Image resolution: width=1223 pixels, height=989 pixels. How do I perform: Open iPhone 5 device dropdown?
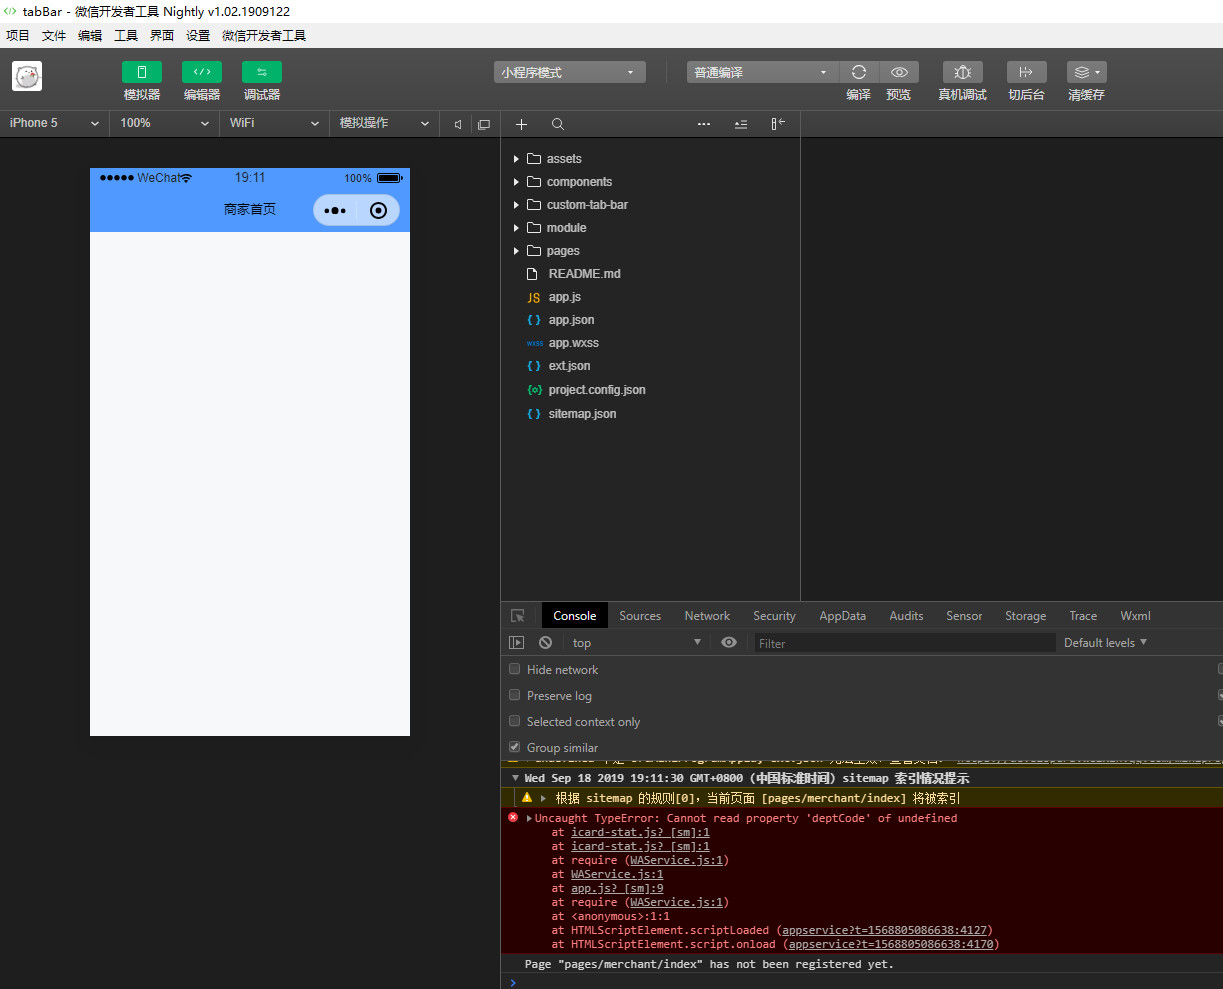tap(55, 123)
